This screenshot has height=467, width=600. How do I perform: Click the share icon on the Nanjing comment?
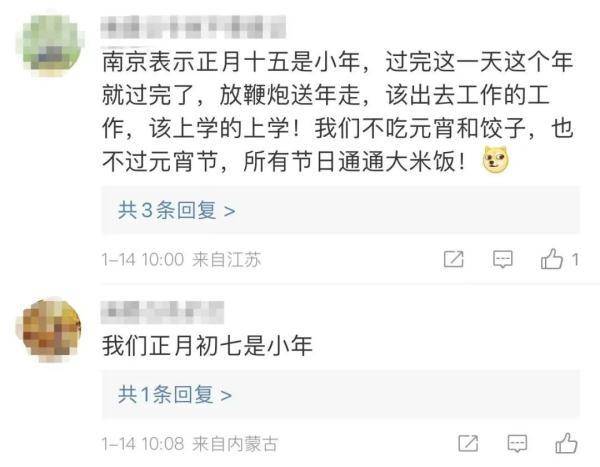coord(453,259)
